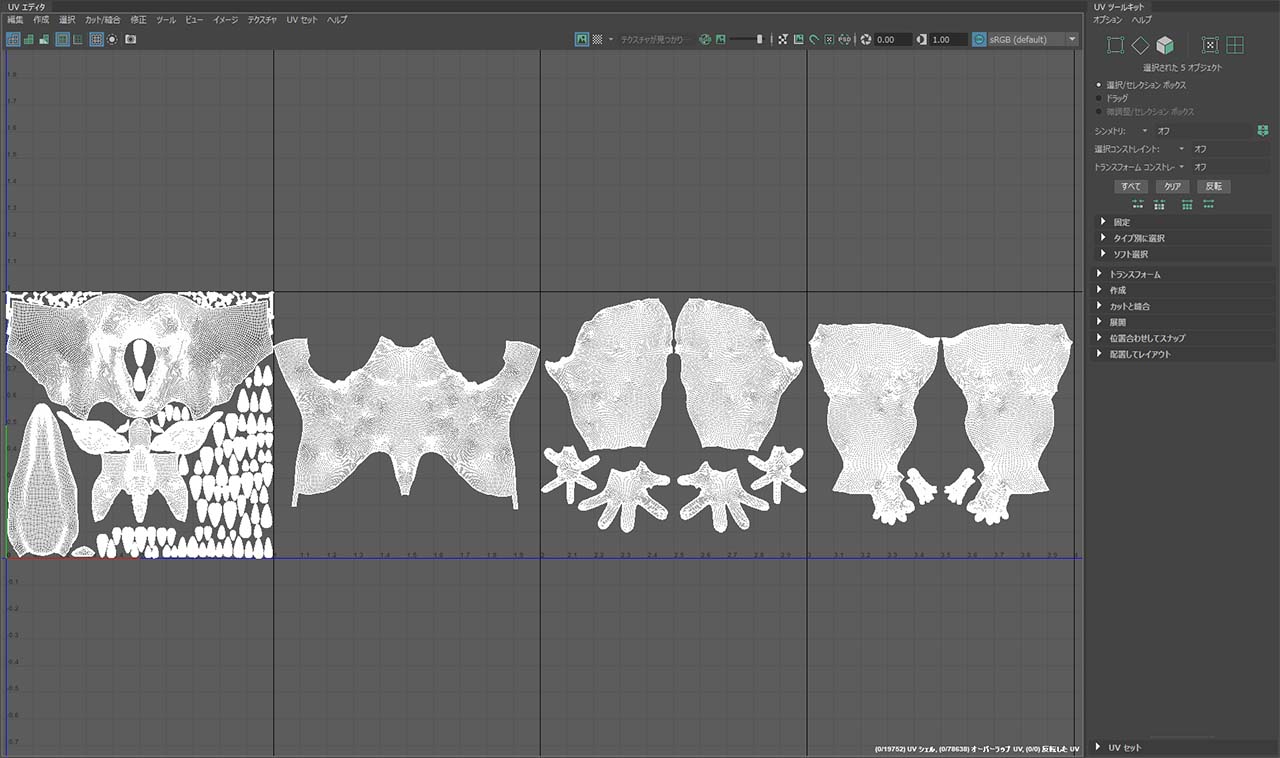
Task: Click the 反転 button
Action: 1214,187
